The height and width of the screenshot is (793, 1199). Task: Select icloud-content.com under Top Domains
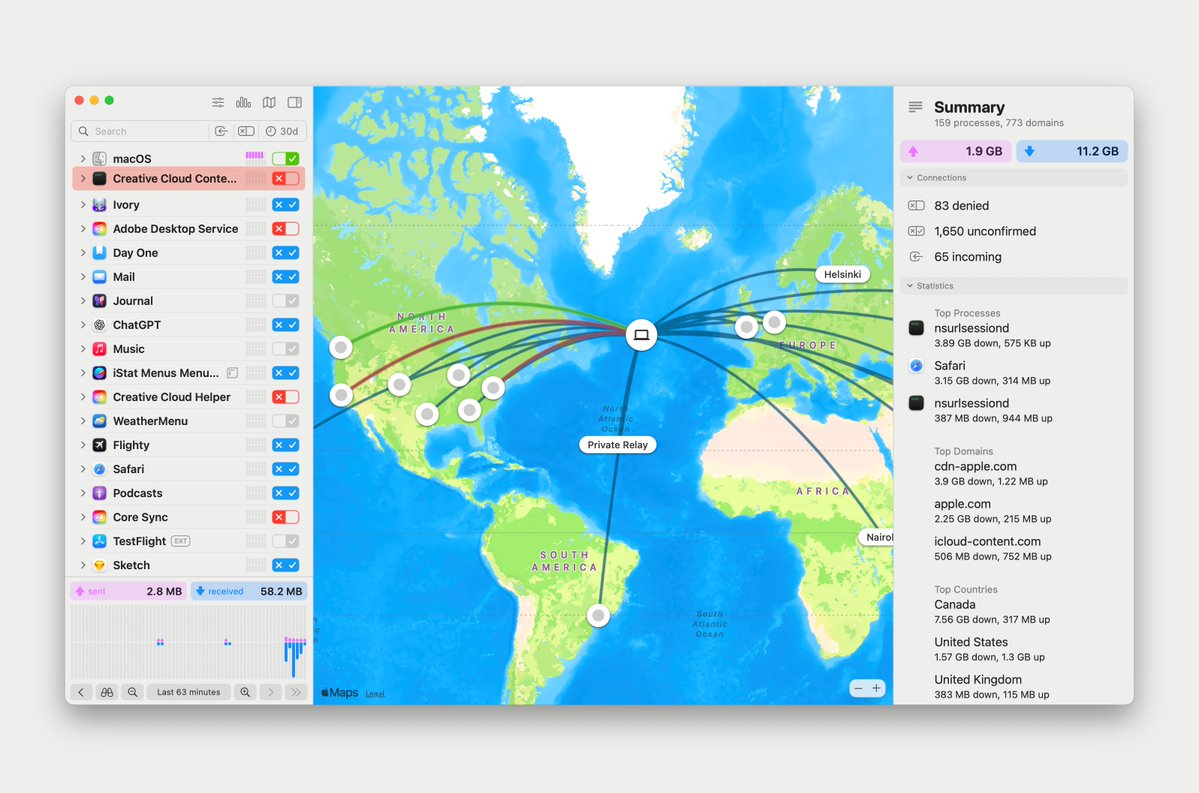987,541
